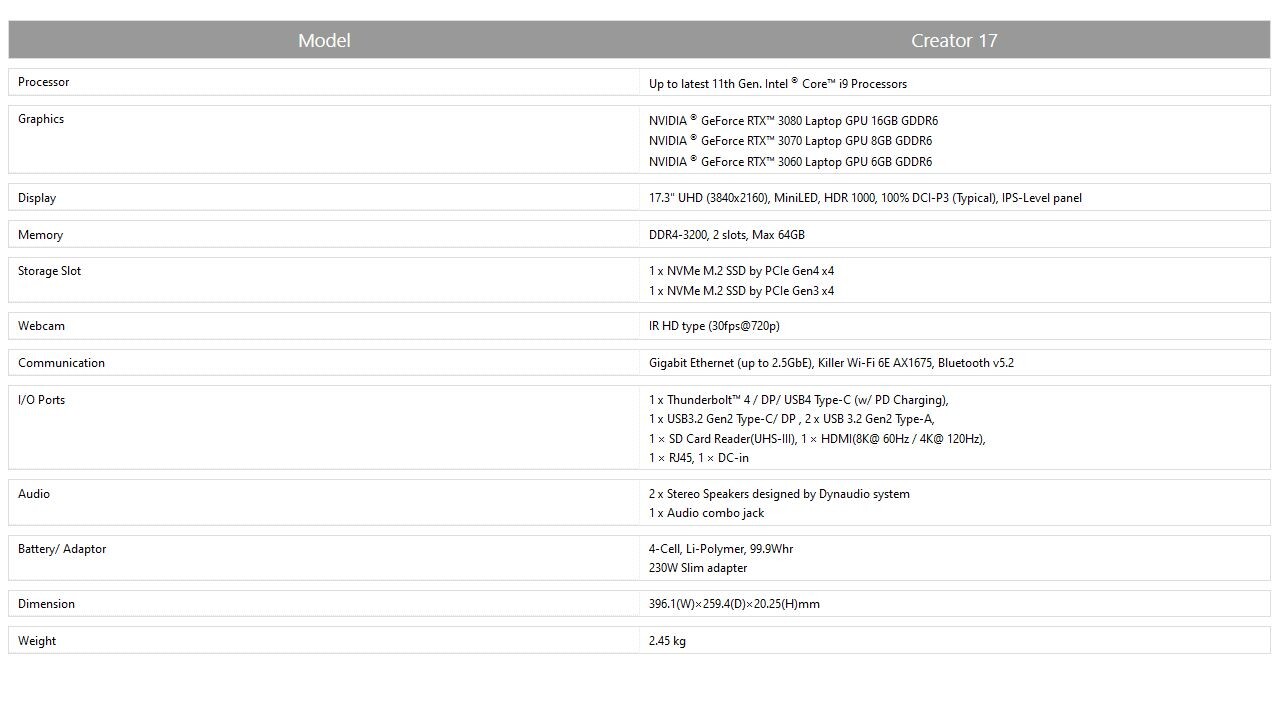The image size is (1279, 707).
Task: Click the RJ45 and DC-in line
Action: coord(699,458)
